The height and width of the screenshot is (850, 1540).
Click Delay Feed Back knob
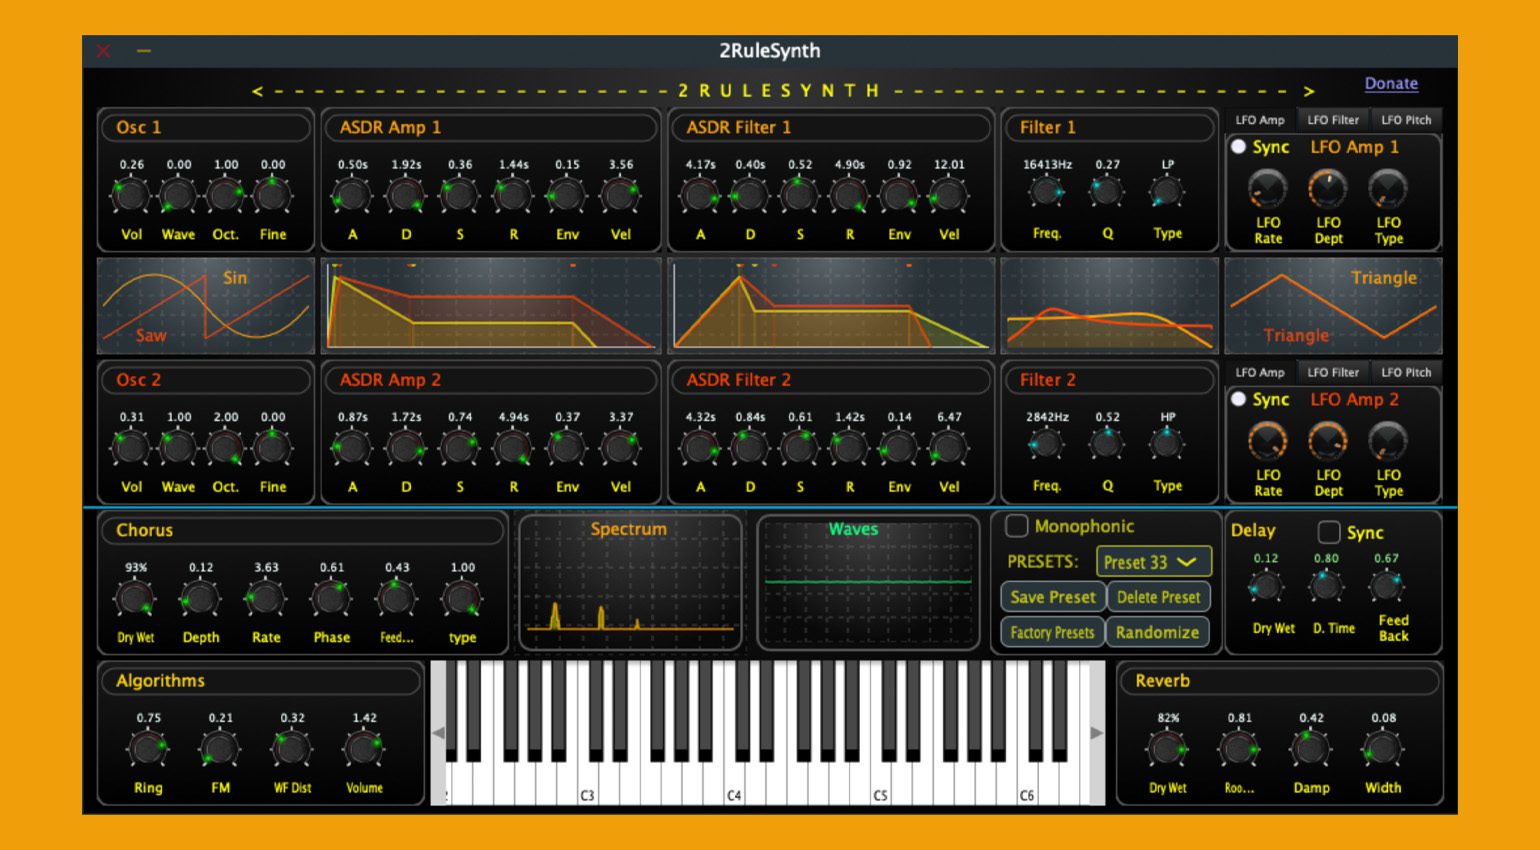tap(1387, 586)
